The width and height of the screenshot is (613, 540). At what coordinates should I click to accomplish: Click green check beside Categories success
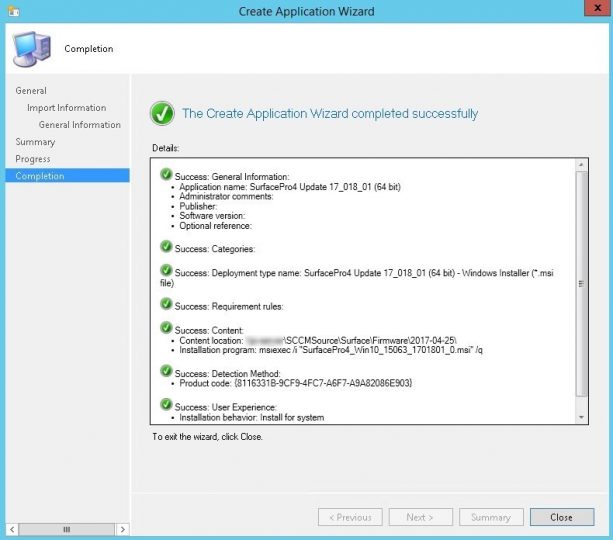[165, 246]
